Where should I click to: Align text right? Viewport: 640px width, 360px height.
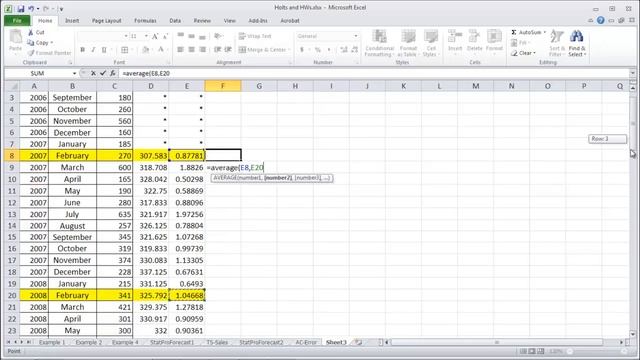pyautogui.click(x=202, y=50)
